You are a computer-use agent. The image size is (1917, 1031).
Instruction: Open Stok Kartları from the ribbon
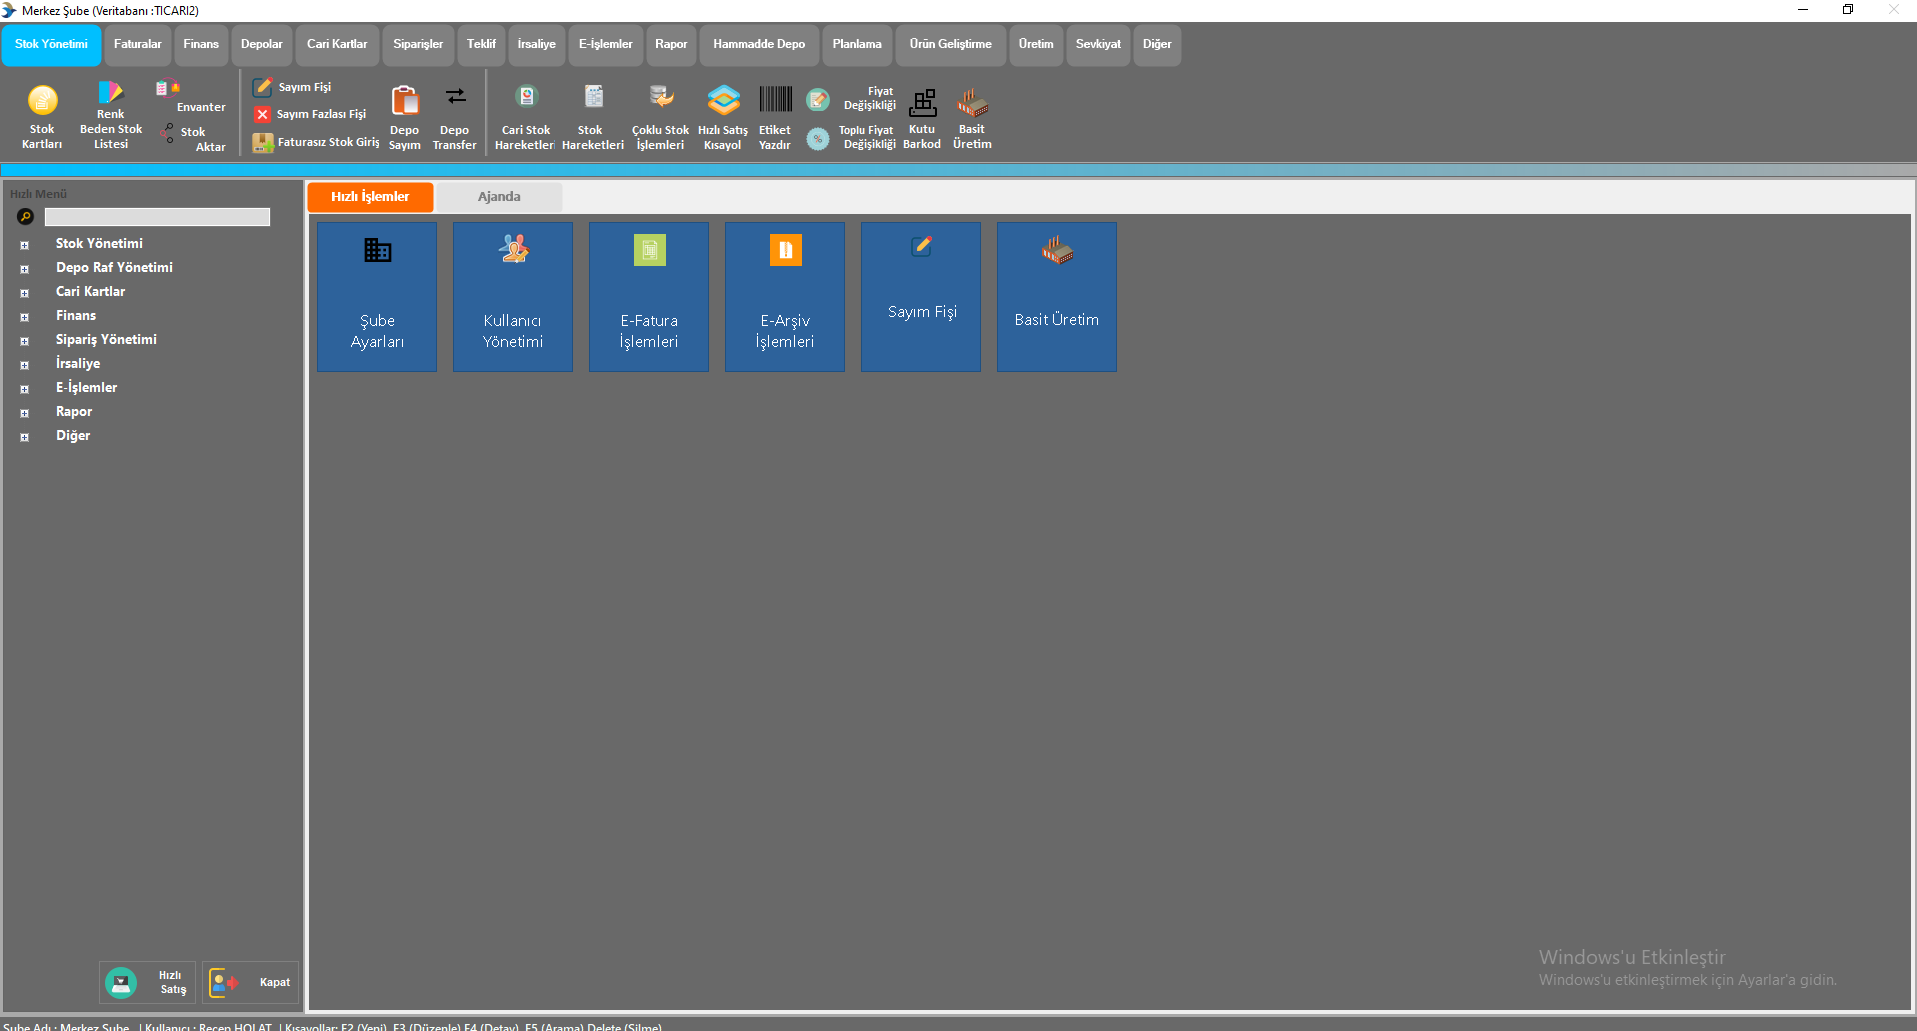42,117
